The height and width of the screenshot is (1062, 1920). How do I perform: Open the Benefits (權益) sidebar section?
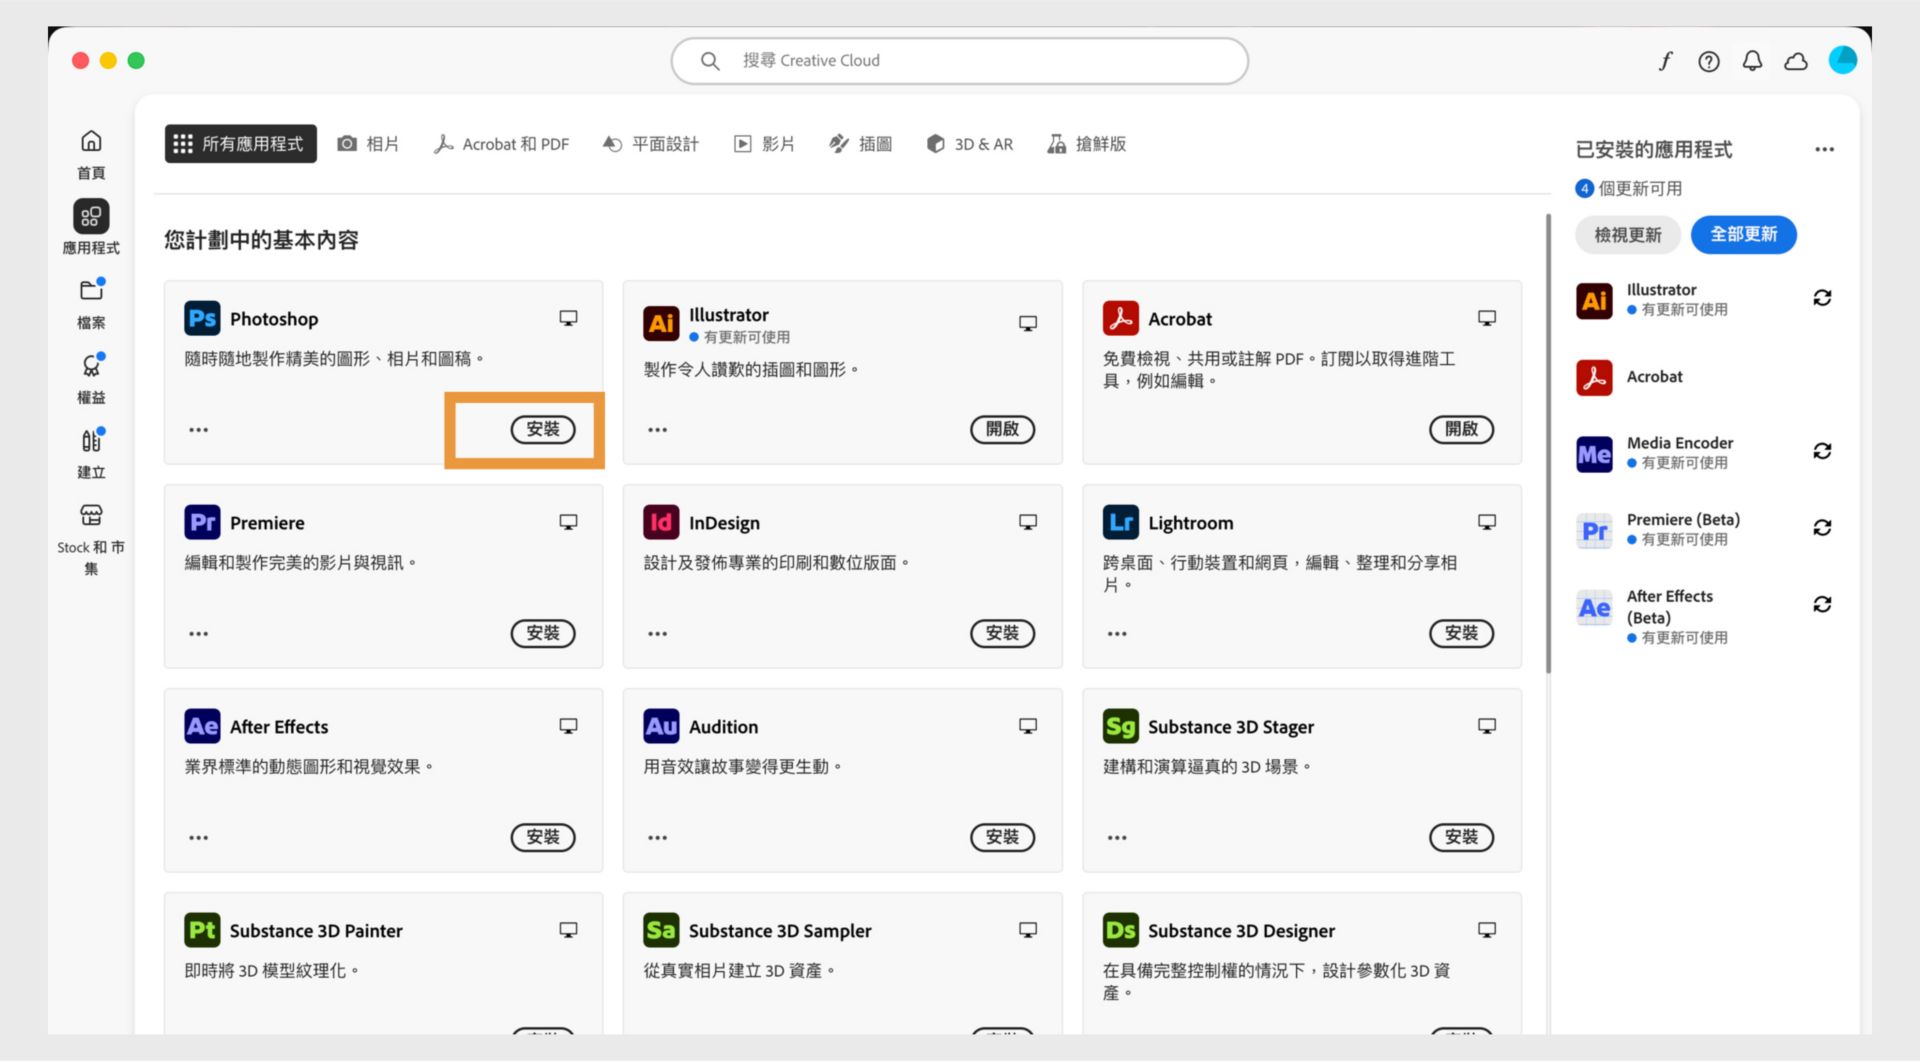91,379
